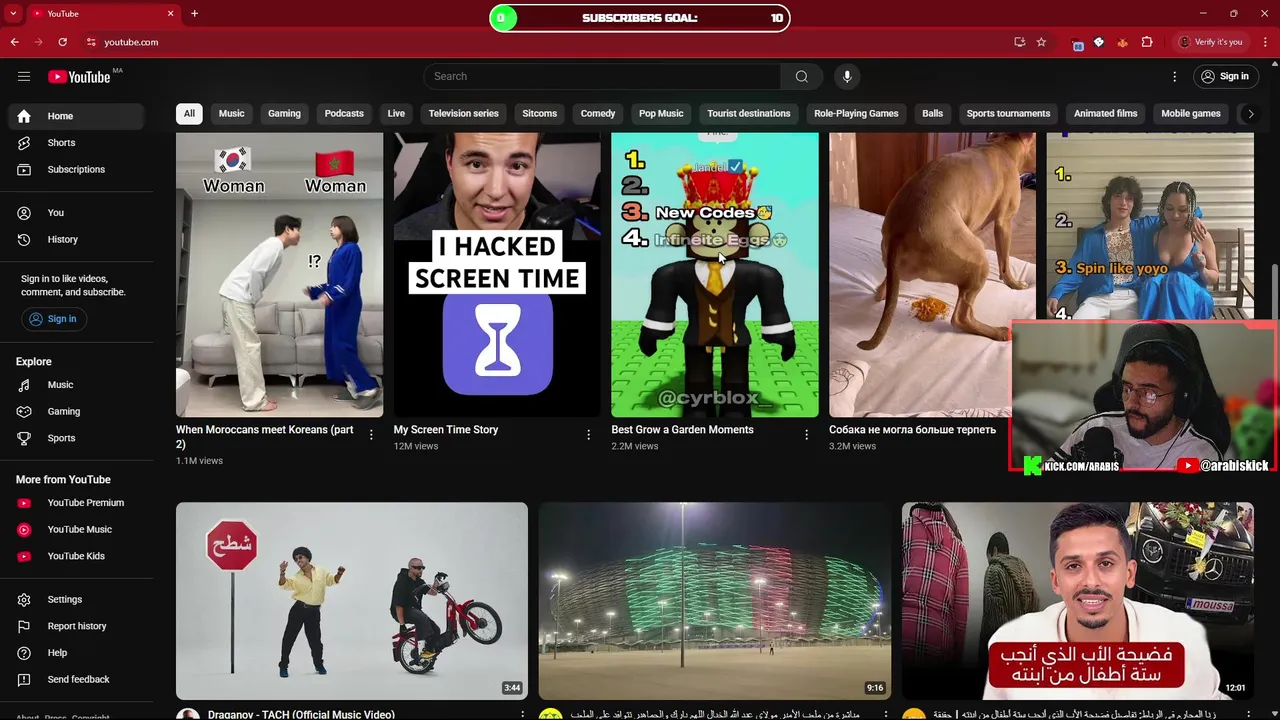Select the Gaming filter chip
Screen dimensions: 1280x720
[x=284, y=113]
